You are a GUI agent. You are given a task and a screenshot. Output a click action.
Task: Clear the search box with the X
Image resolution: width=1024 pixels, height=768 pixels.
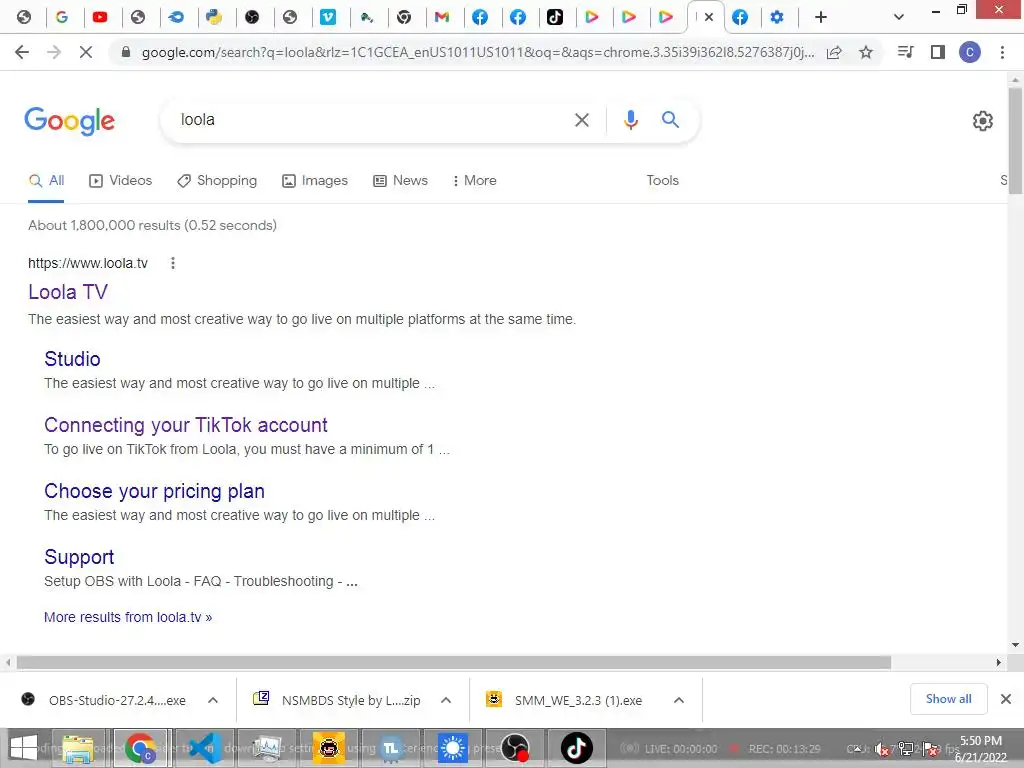pyautogui.click(x=581, y=120)
